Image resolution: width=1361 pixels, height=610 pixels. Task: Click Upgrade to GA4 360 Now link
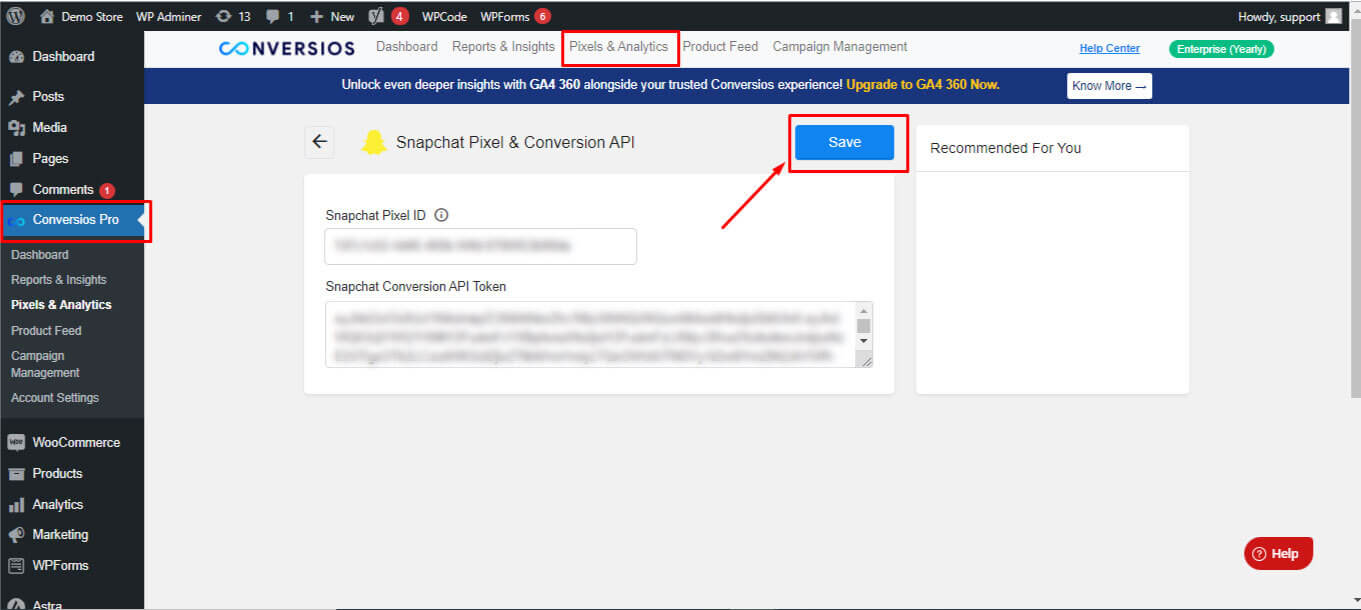(922, 85)
